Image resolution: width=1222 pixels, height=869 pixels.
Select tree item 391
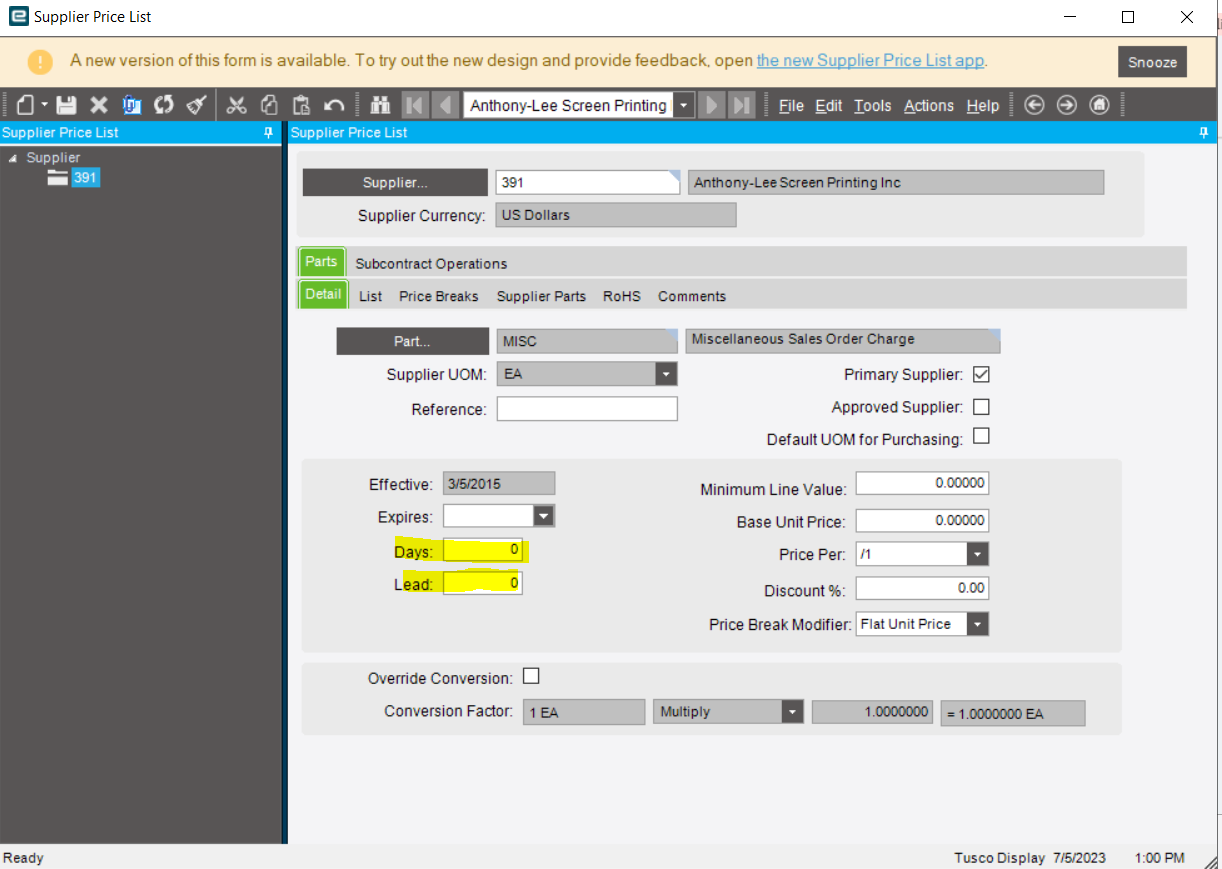85,177
